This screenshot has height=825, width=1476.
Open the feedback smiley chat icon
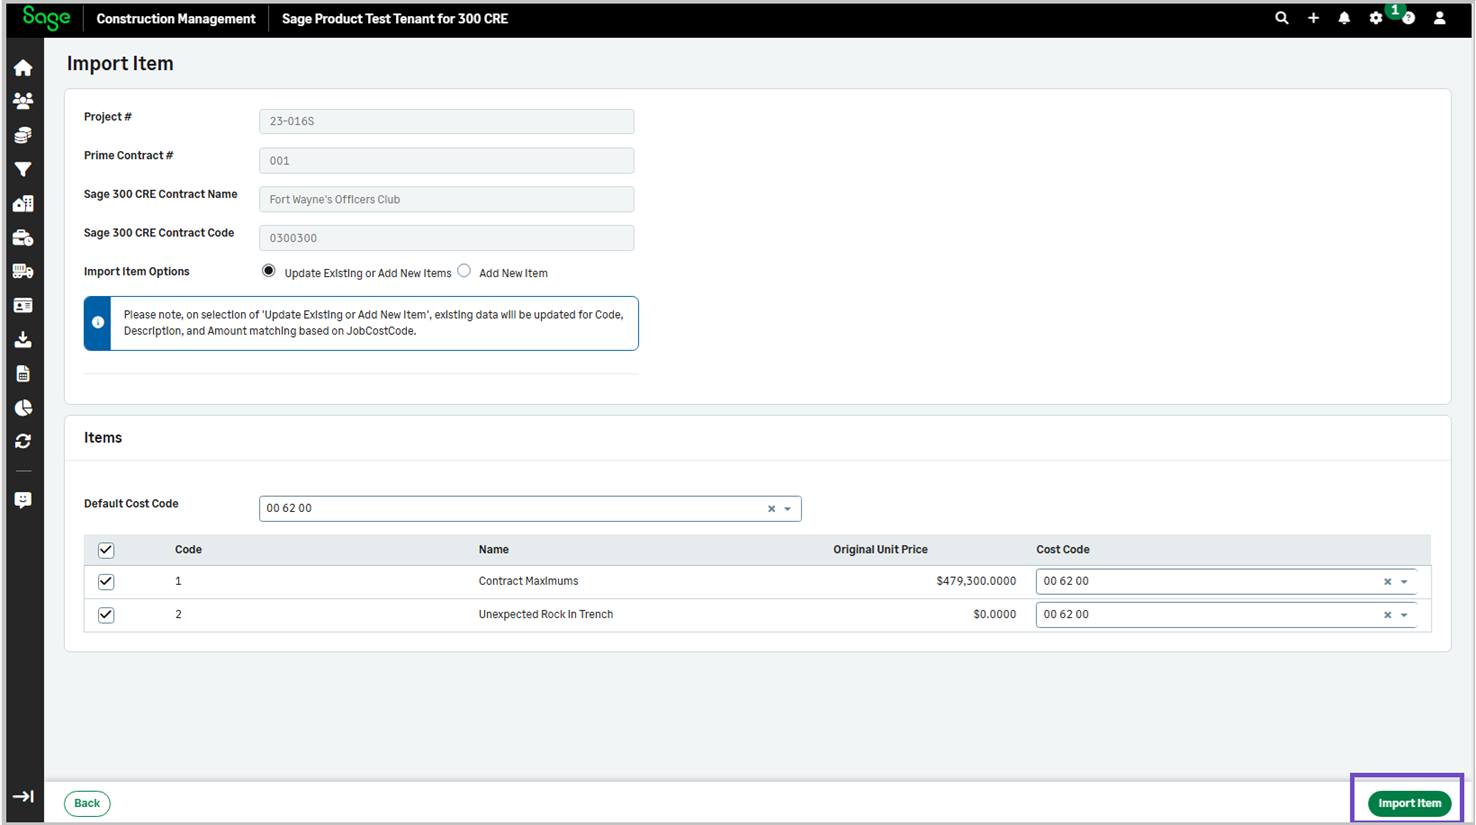pos(23,500)
